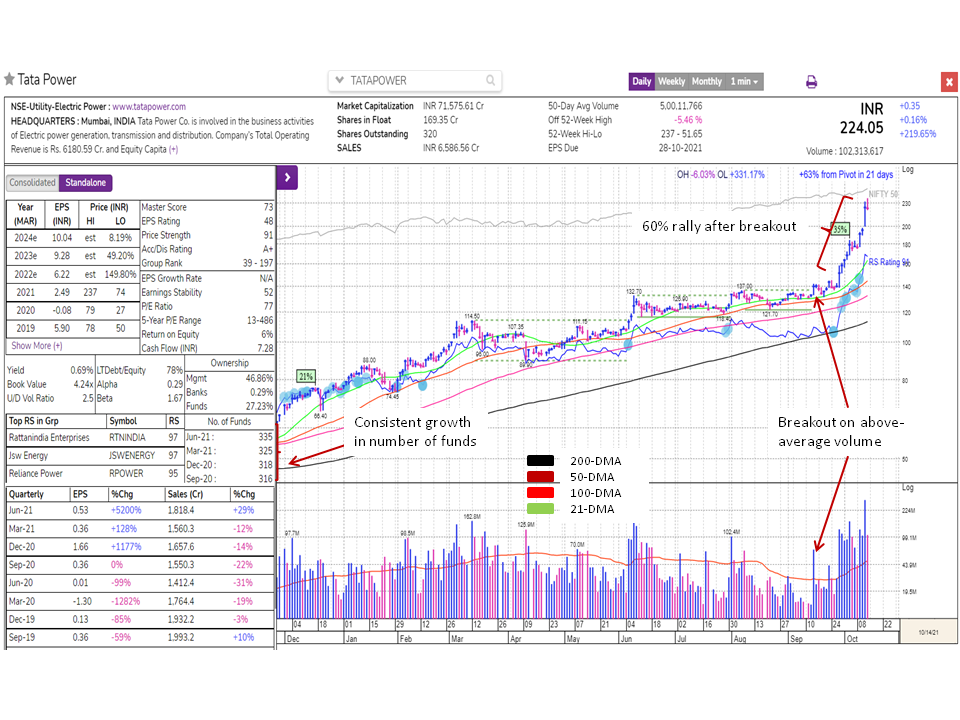Click the 10/14/21 date box on chart
This screenshot has height=720, width=960.
point(928,632)
